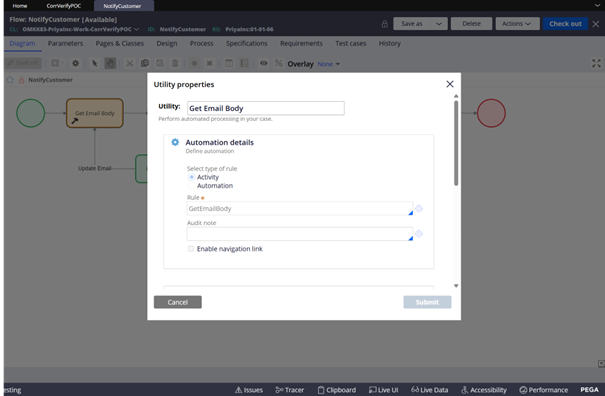Open the Diagram tab
Image resolution: width=605 pixels, height=396 pixels.
[22, 43]
